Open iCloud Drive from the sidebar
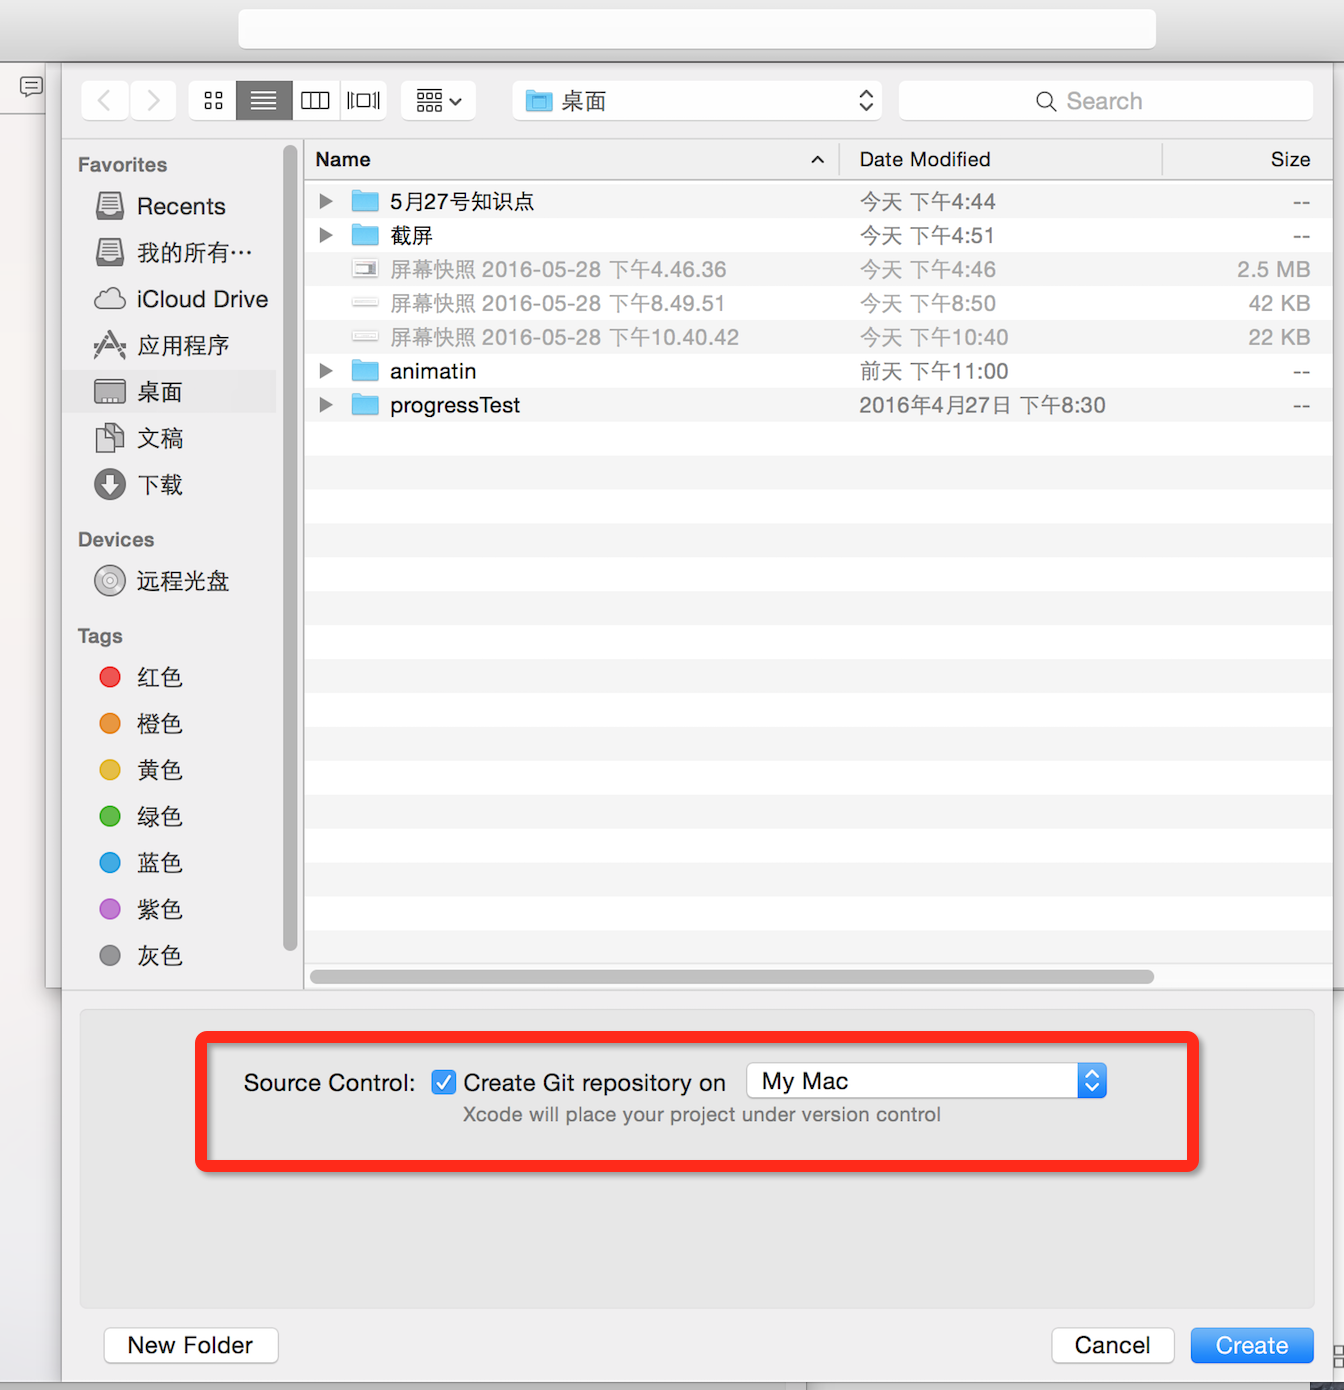This screenshot has height=1390, width=1344. (201, 298)
